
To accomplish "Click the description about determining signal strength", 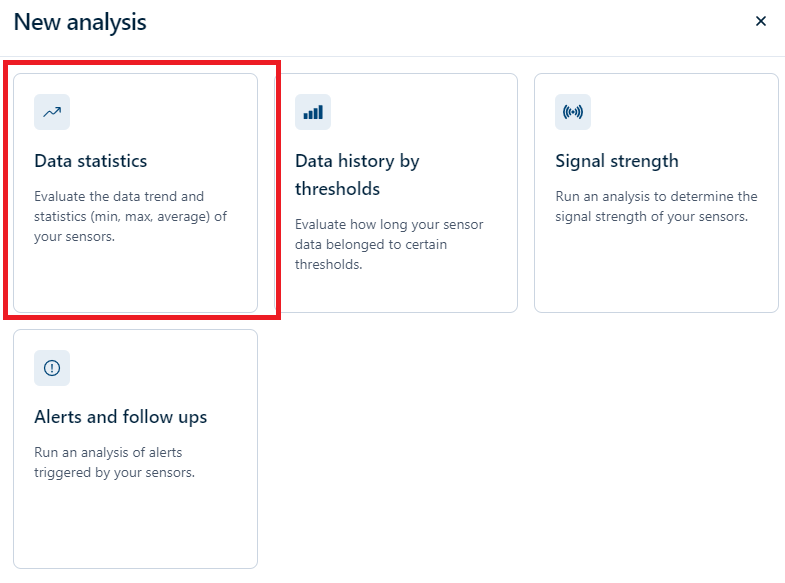I will tap(656, 206).
